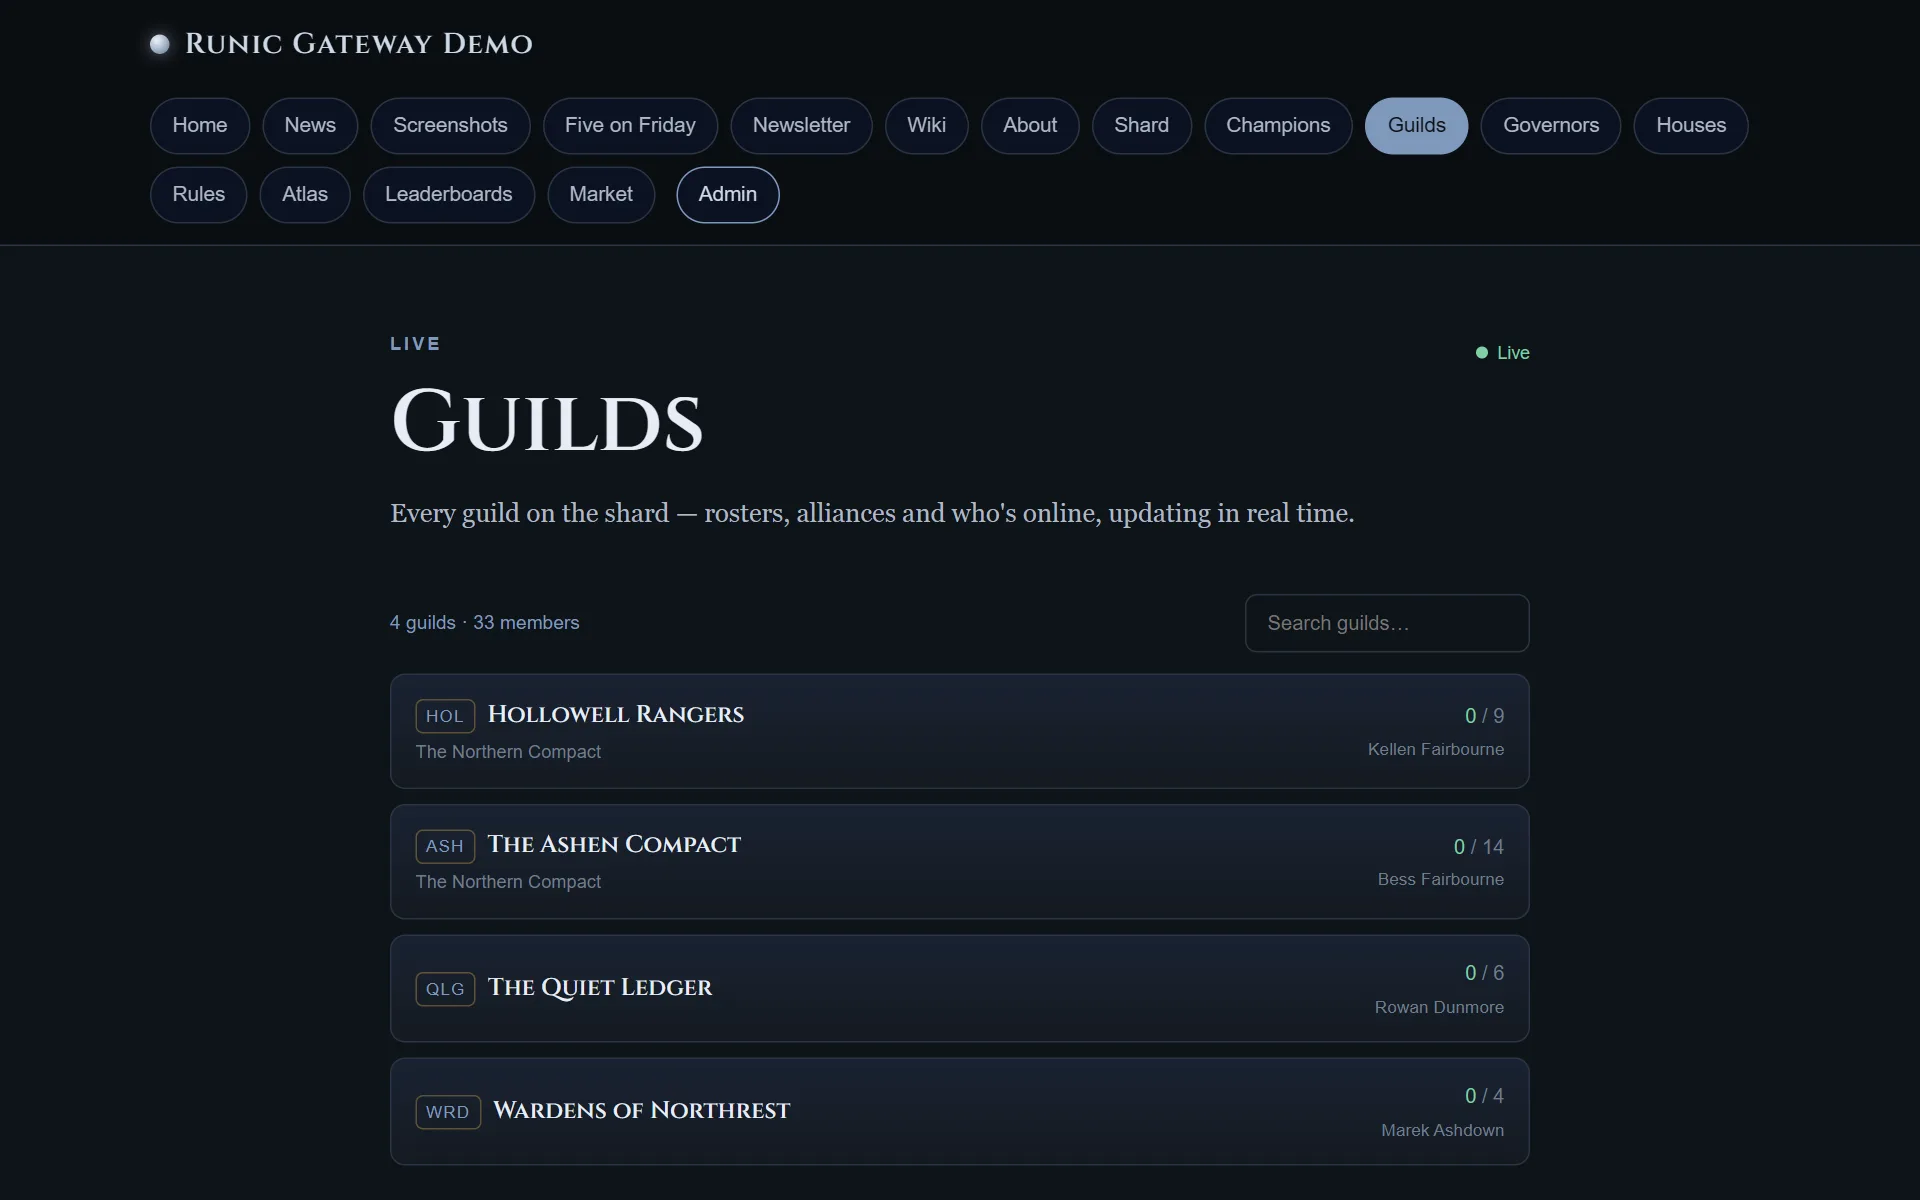
Task: Select the active Guilds tab
Action: [x=1416, y=126]
